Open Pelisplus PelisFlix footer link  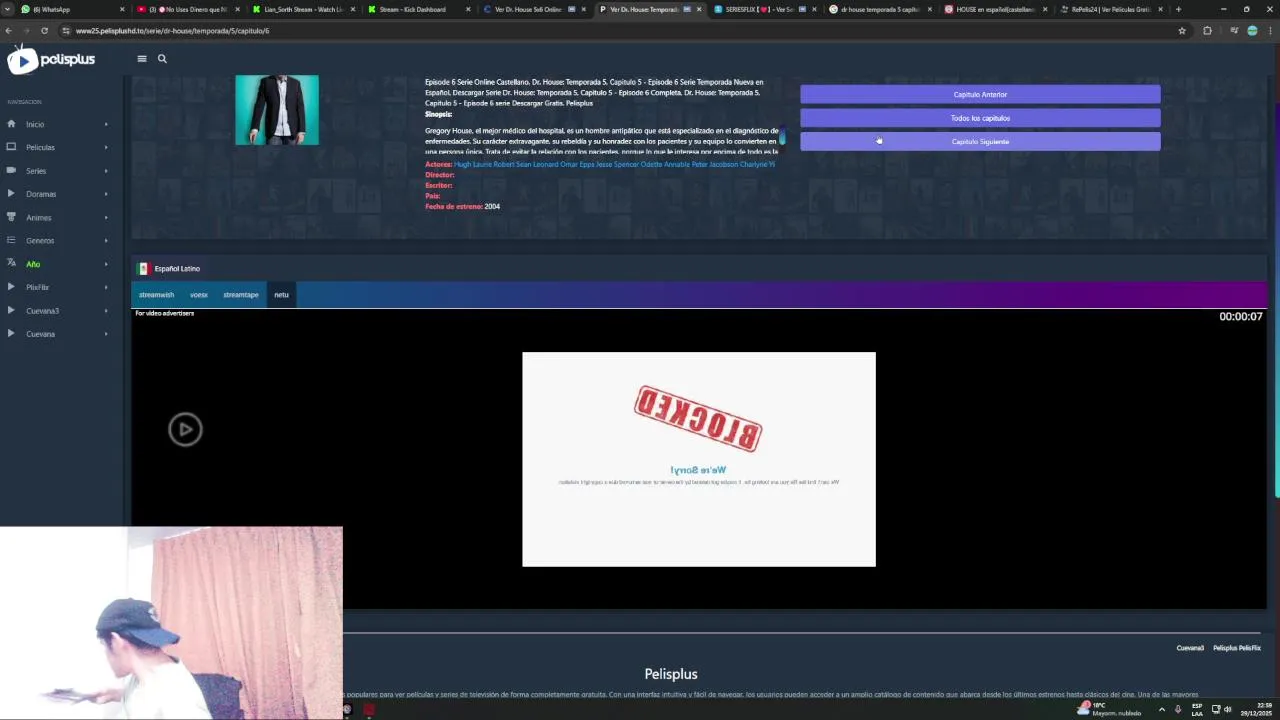click(1237, 648)
